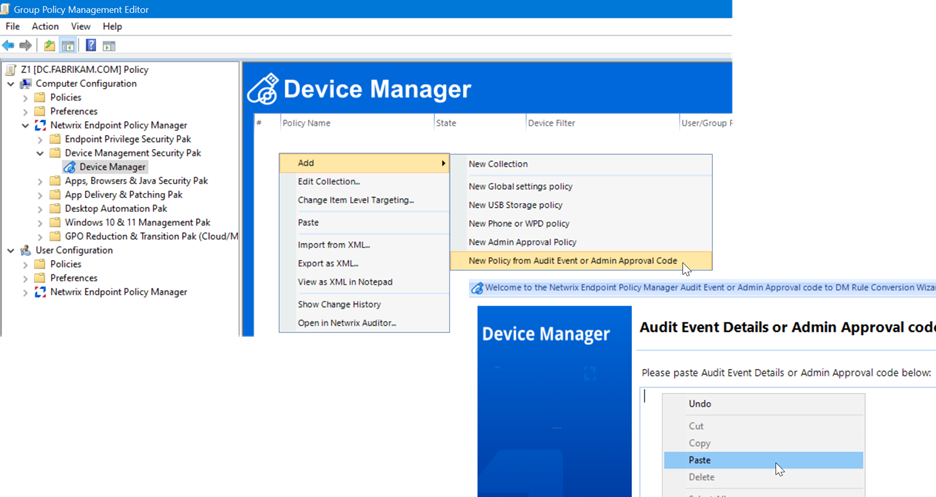Click the User Configuration icon
The height and width of the screenshot is (497, 936).
coord(26,250)
